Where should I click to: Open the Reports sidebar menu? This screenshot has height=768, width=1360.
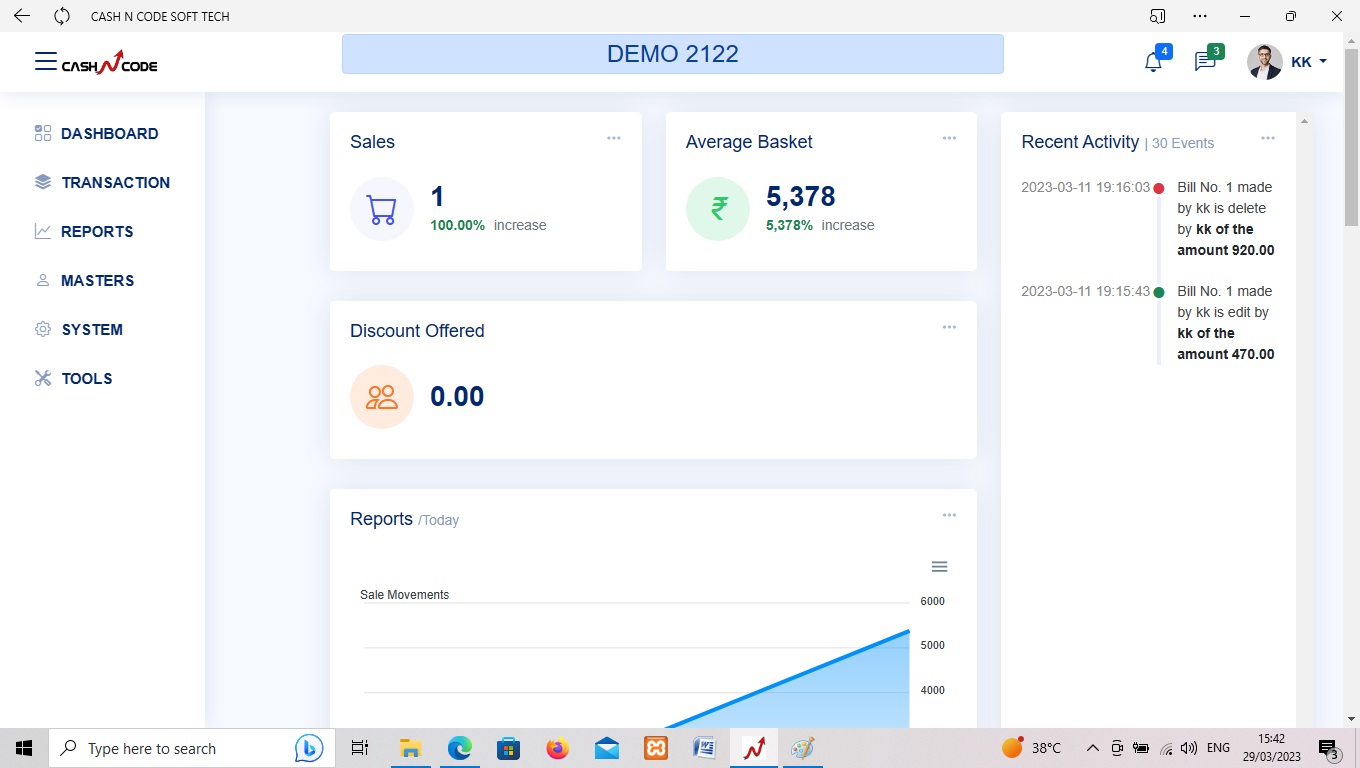click(x=97, y=232)
